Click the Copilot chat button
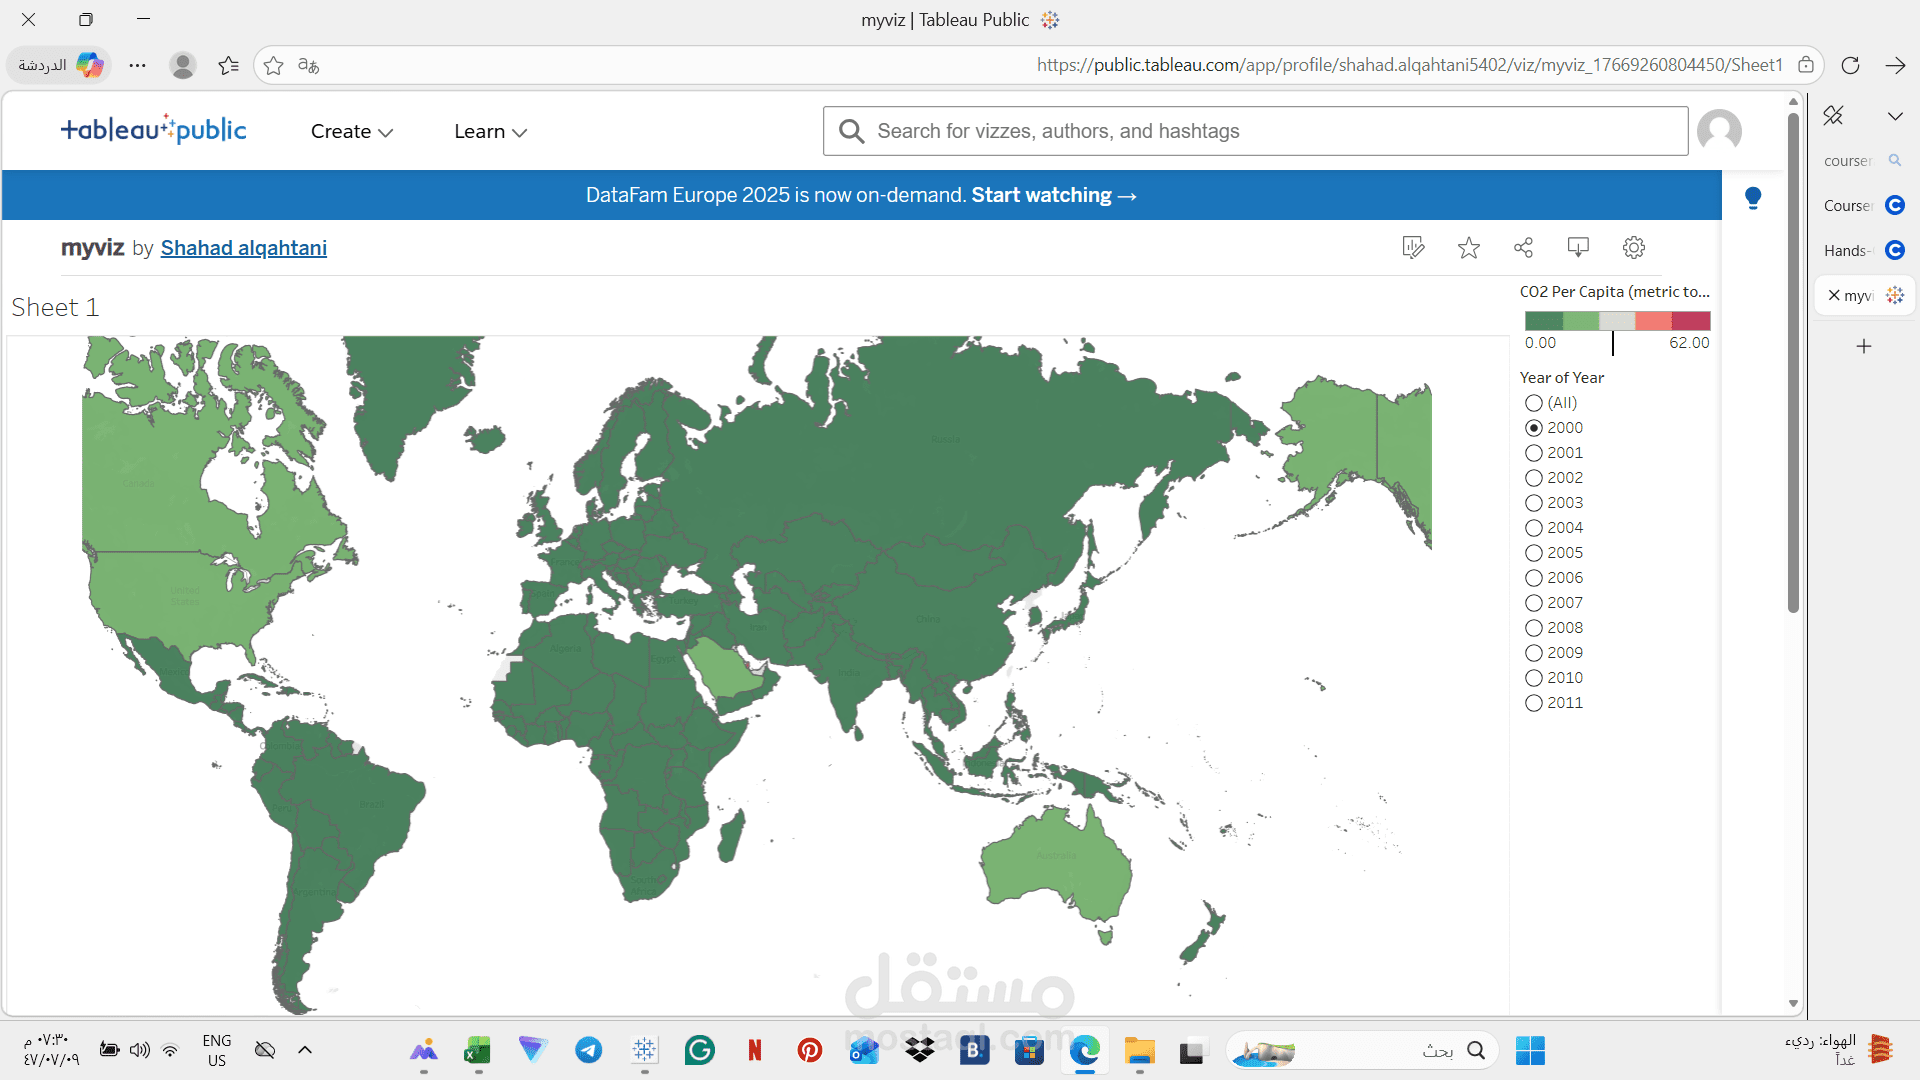1920x1080 pixels. tap(60, 65)
